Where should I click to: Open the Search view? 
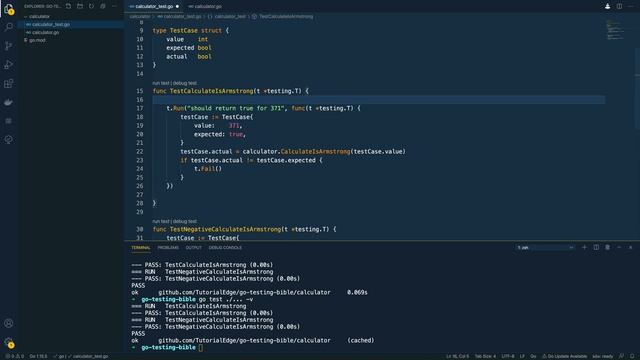[x=9, y=27]
